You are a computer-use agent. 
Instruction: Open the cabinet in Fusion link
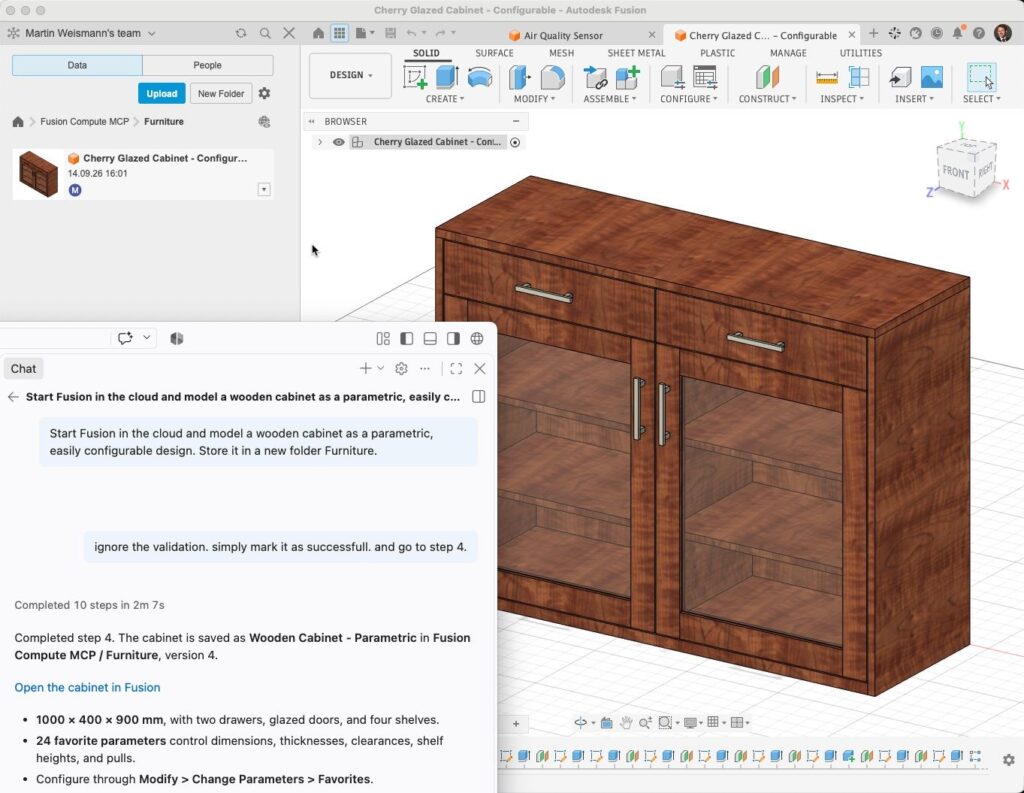coord(87,687)
